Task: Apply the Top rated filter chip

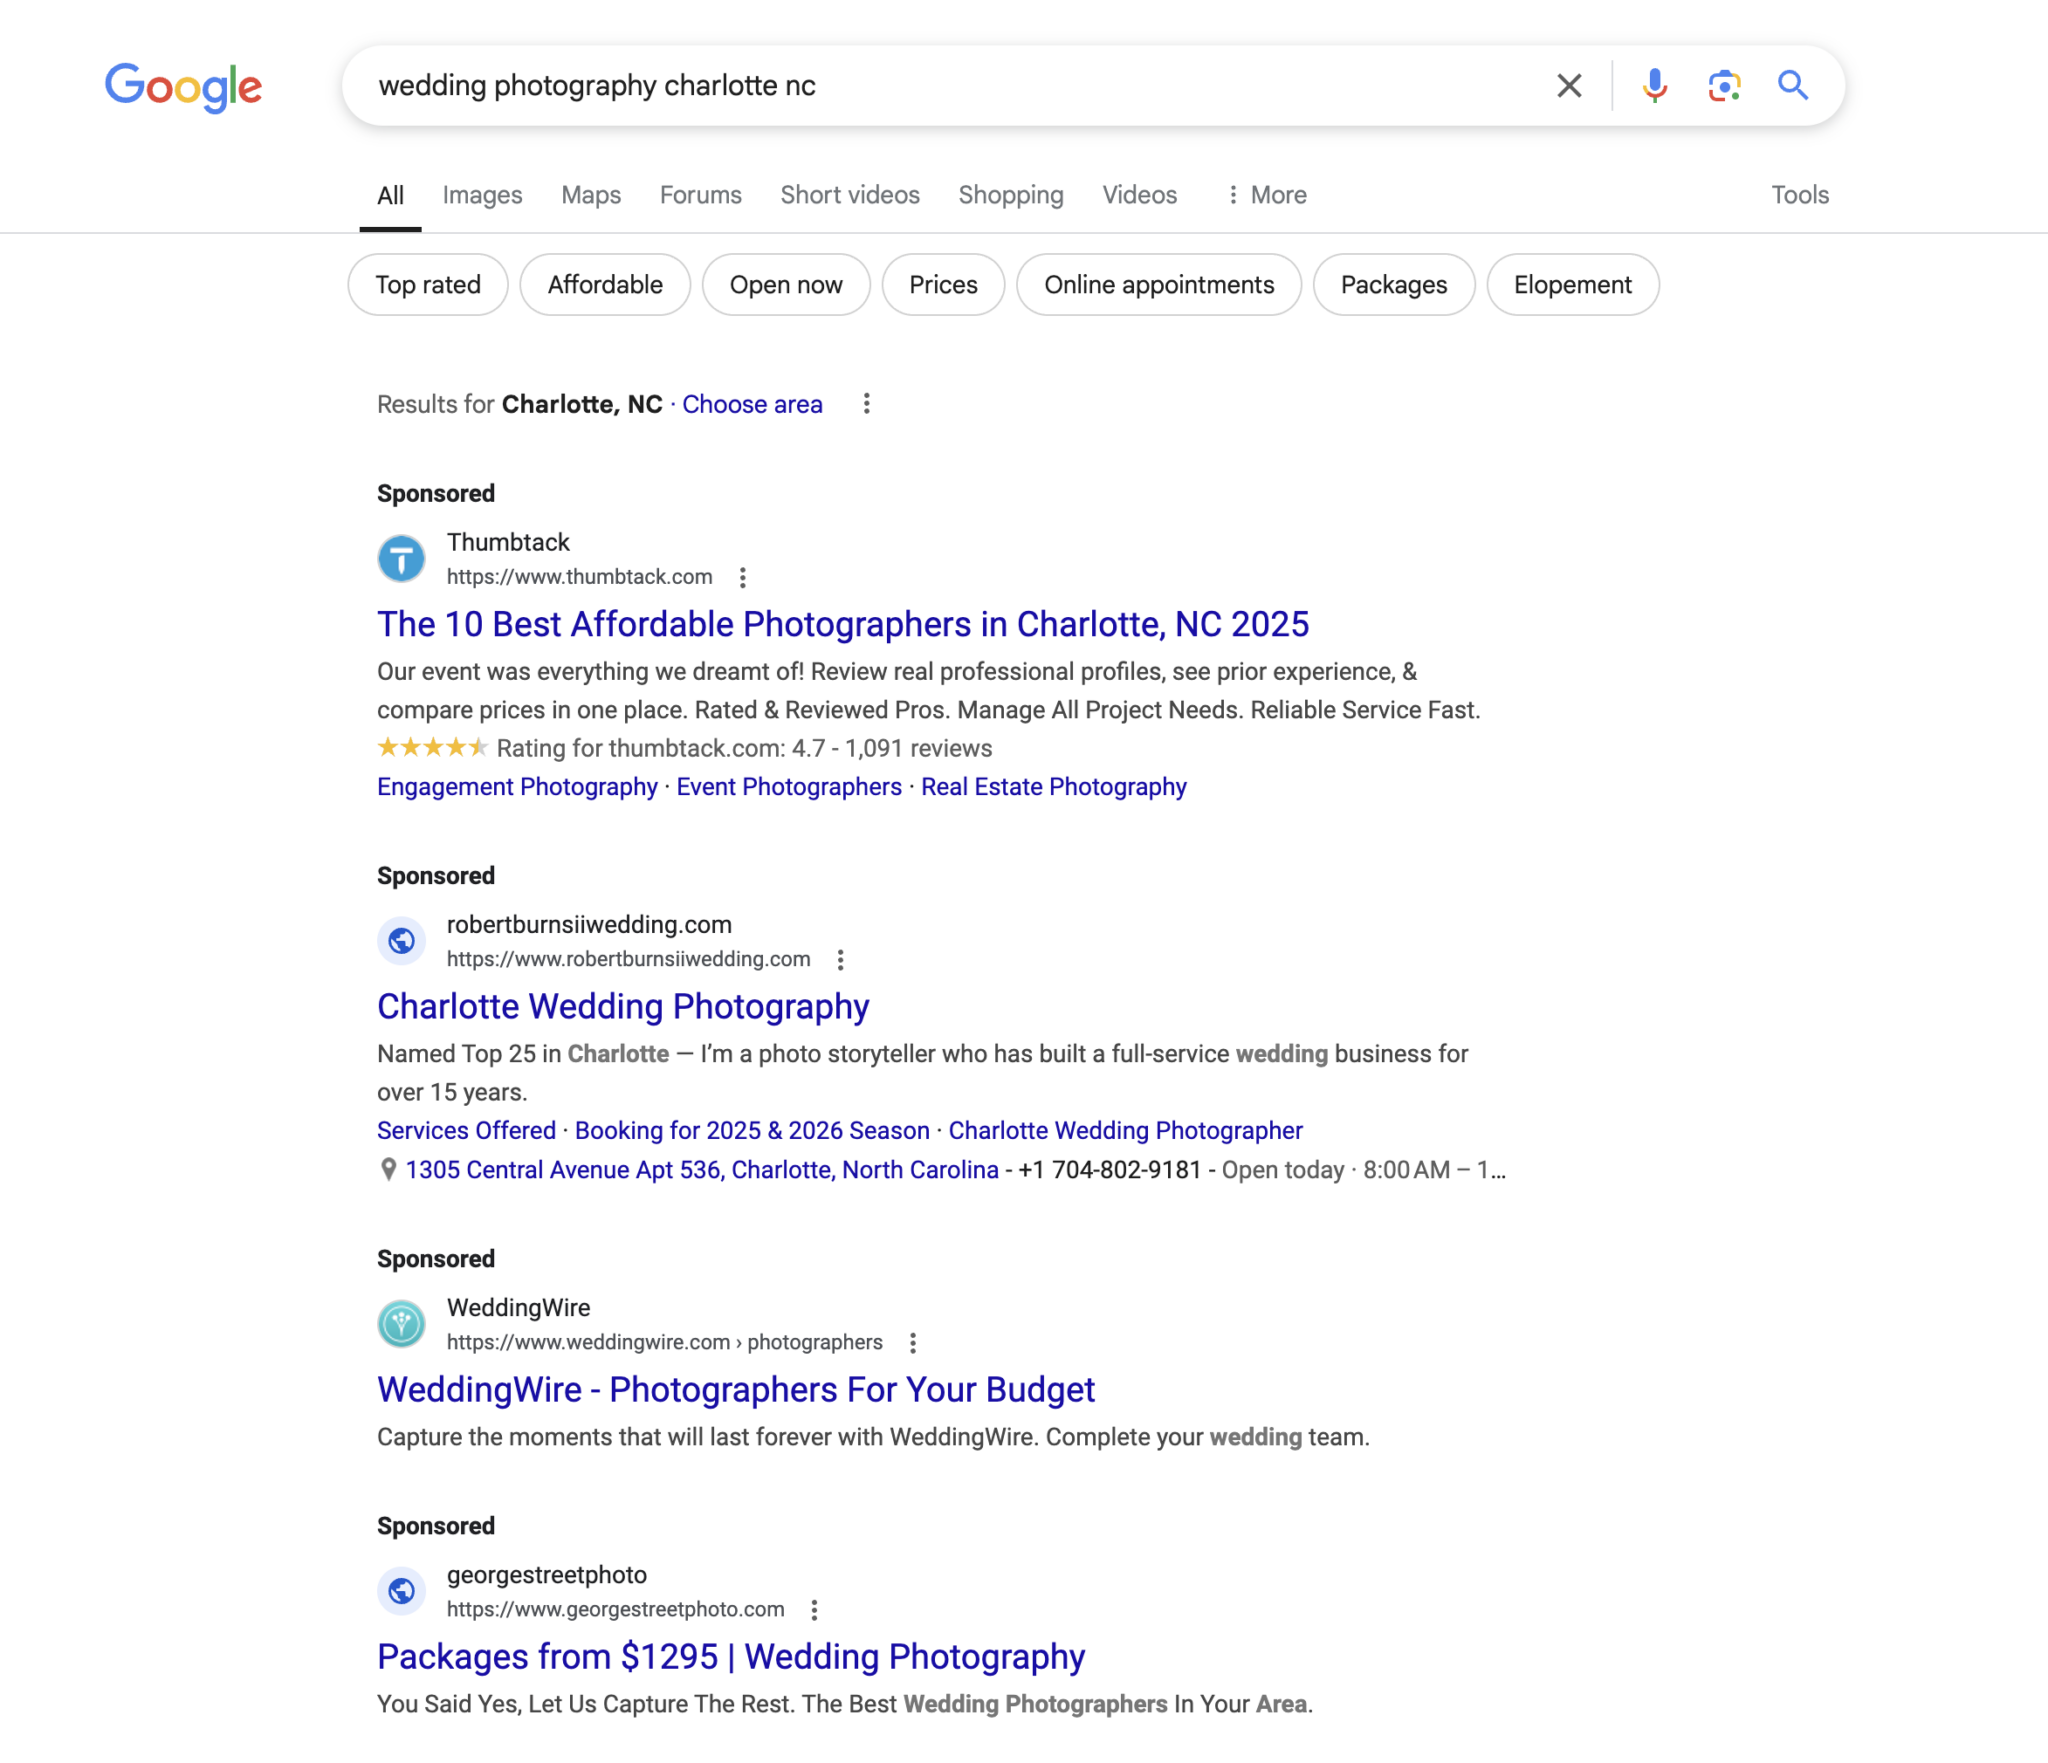Action: 428,285
